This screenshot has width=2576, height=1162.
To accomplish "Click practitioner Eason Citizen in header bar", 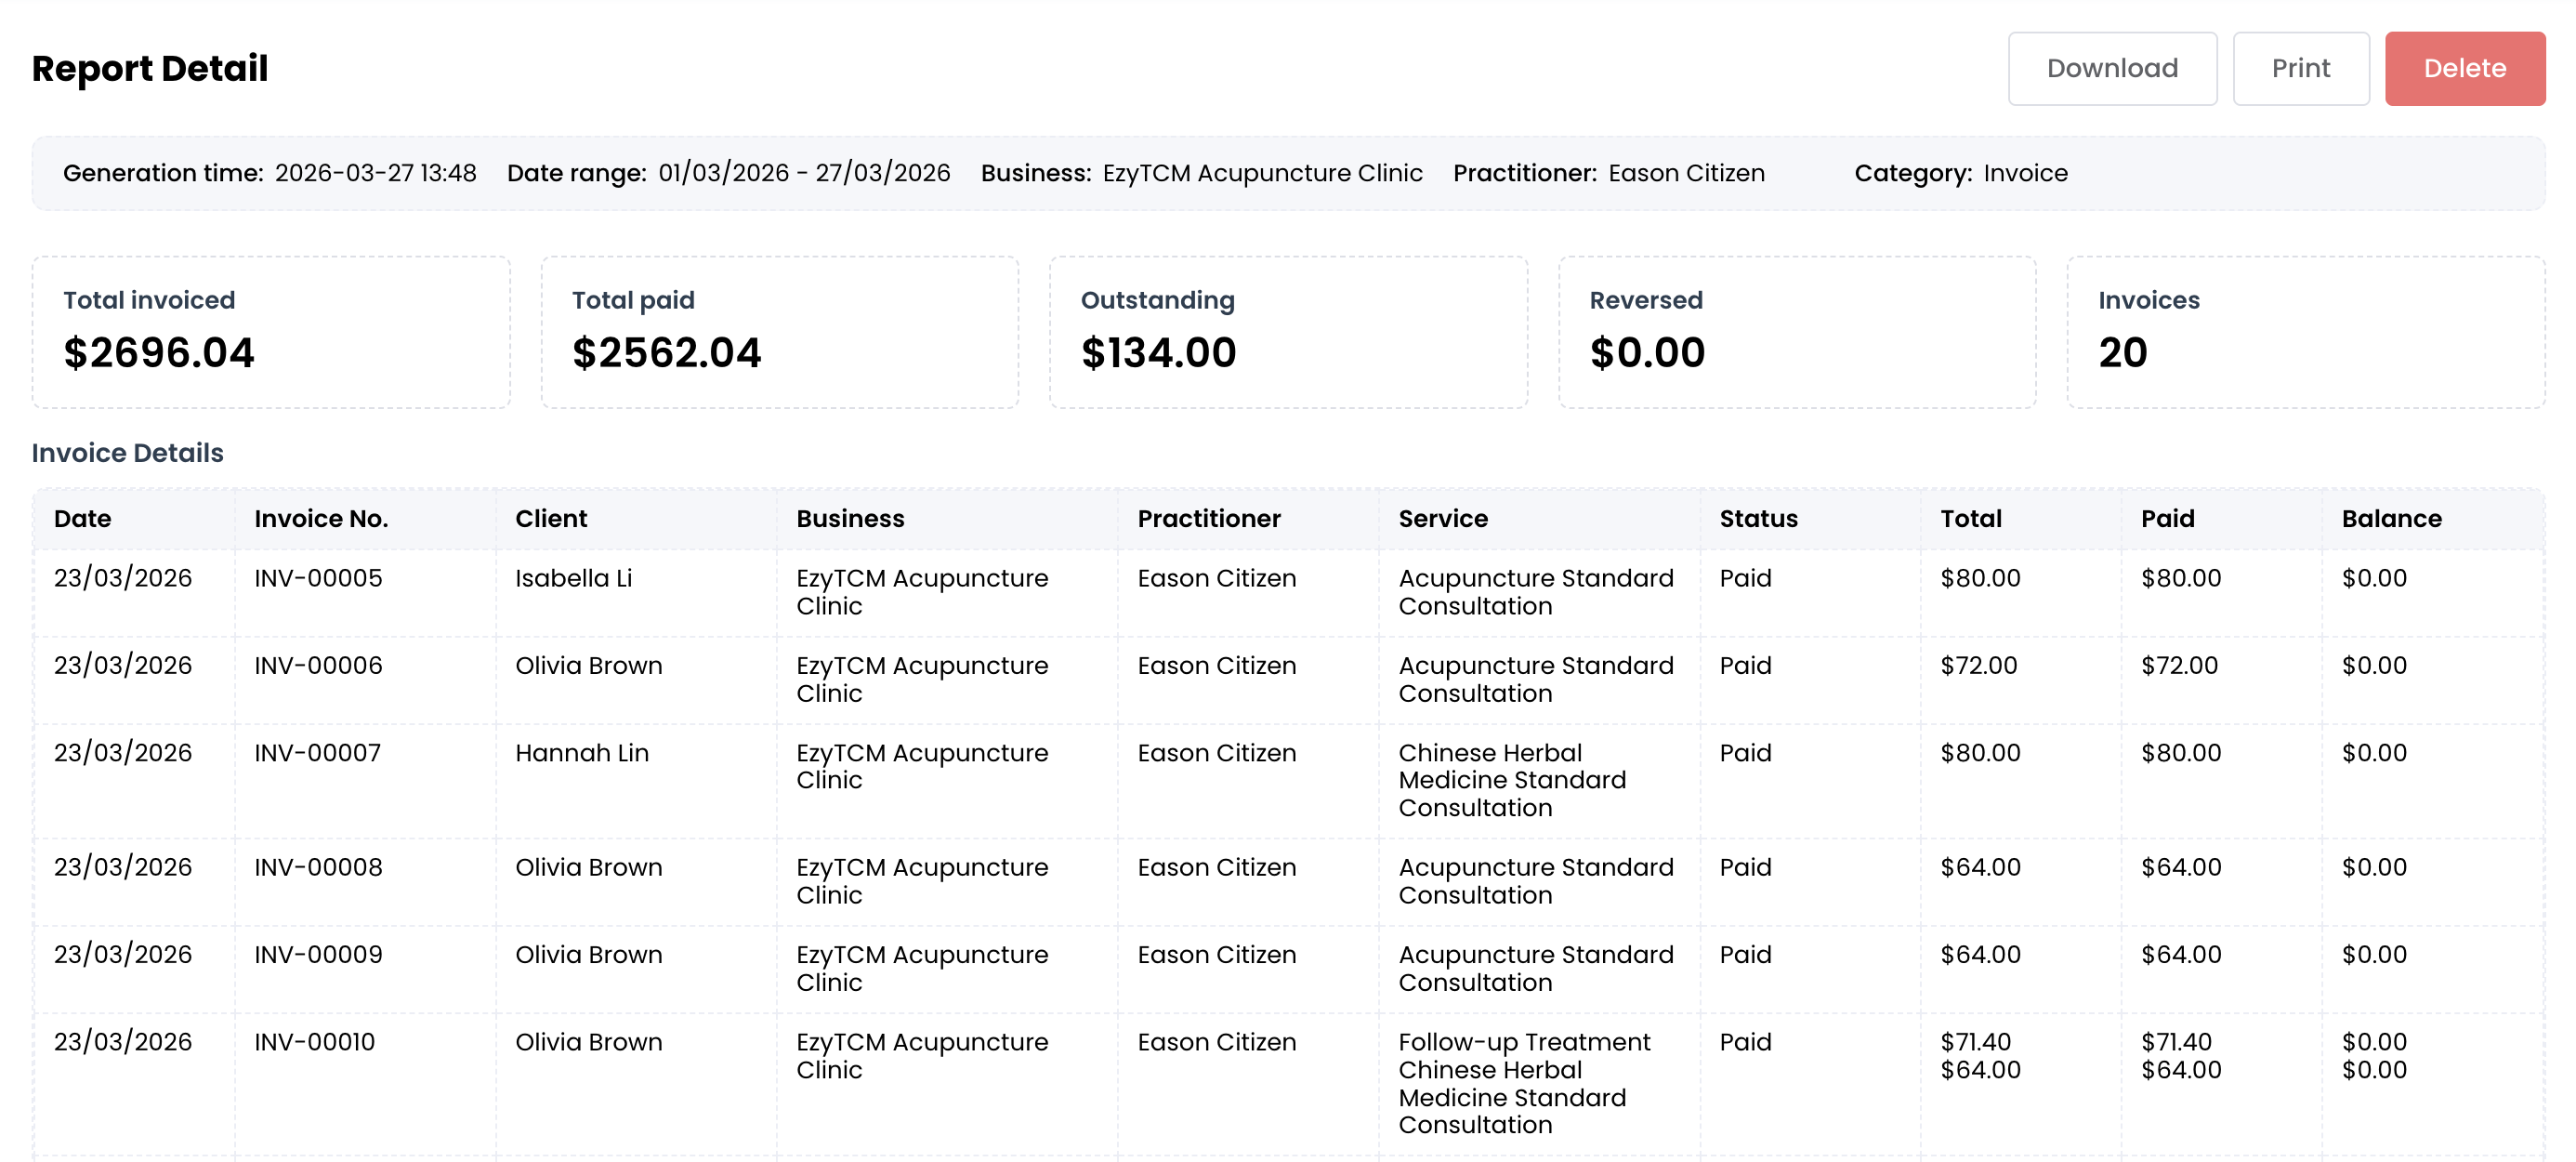I will point(1685,173).
